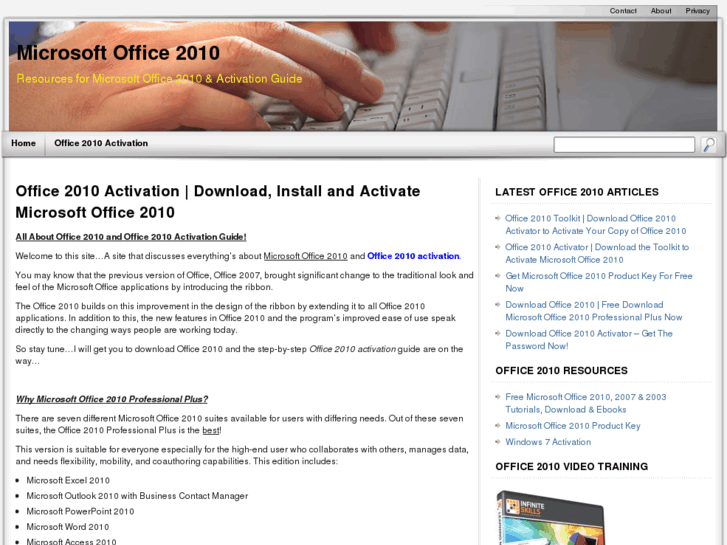Follow the underlined Microsoft Office 2010 link

[x=306, y=256]
